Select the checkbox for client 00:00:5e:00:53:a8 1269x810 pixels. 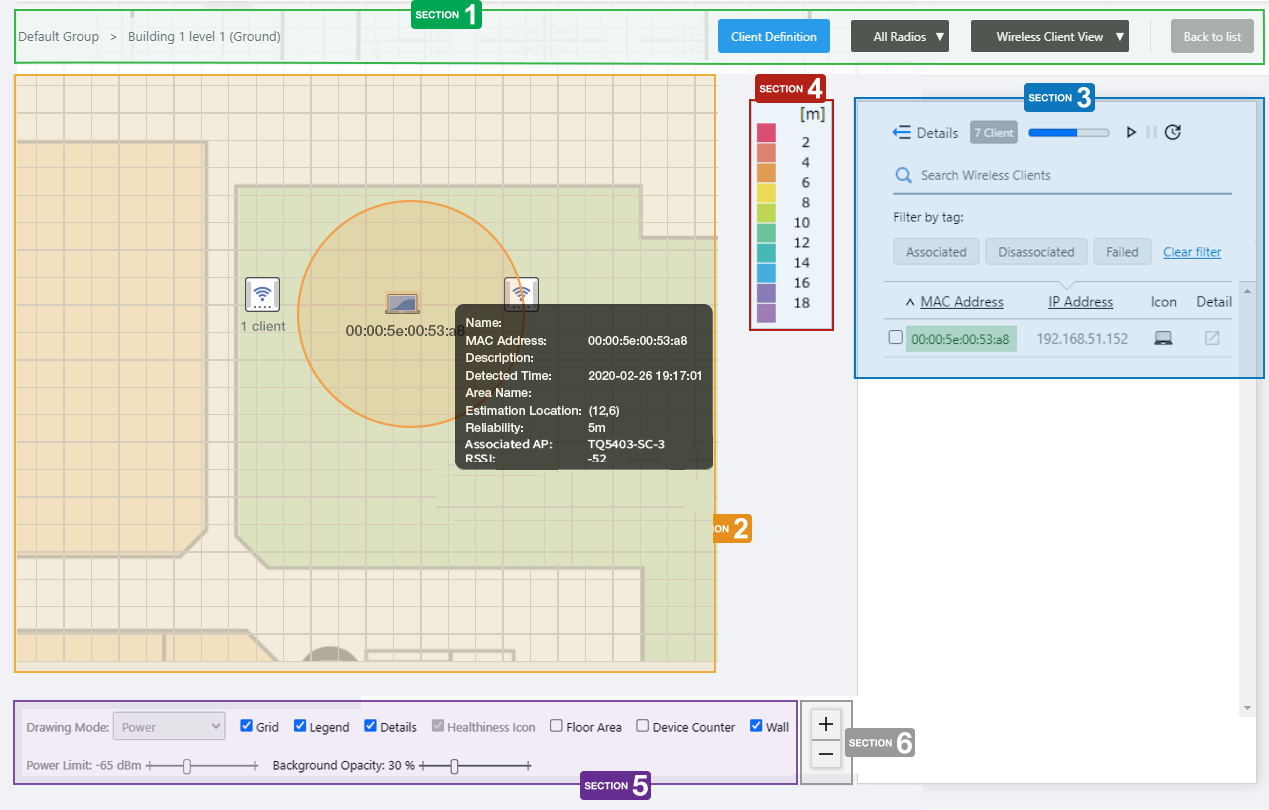[896, 338]
